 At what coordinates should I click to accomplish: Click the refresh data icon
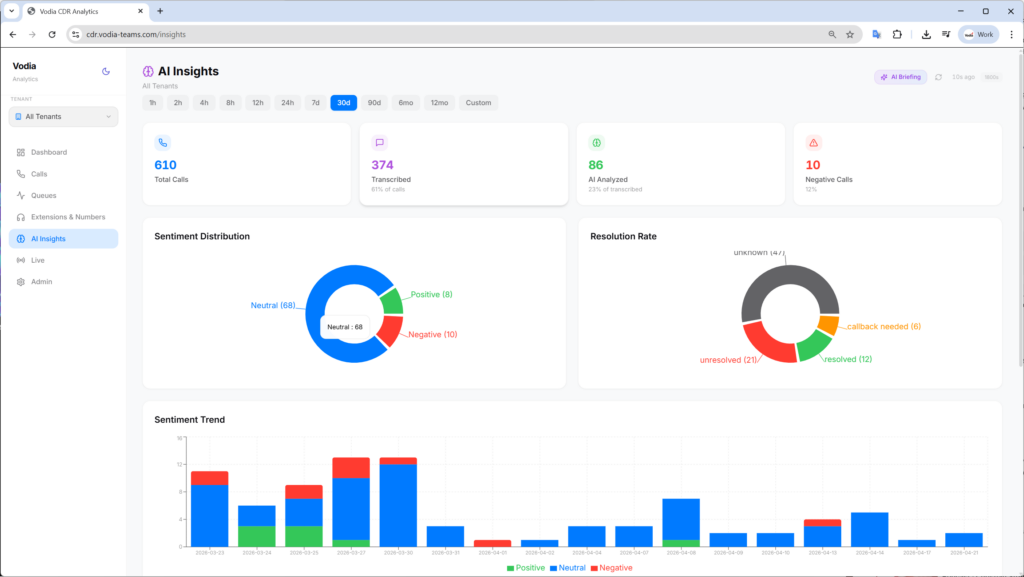coord(938,77)
